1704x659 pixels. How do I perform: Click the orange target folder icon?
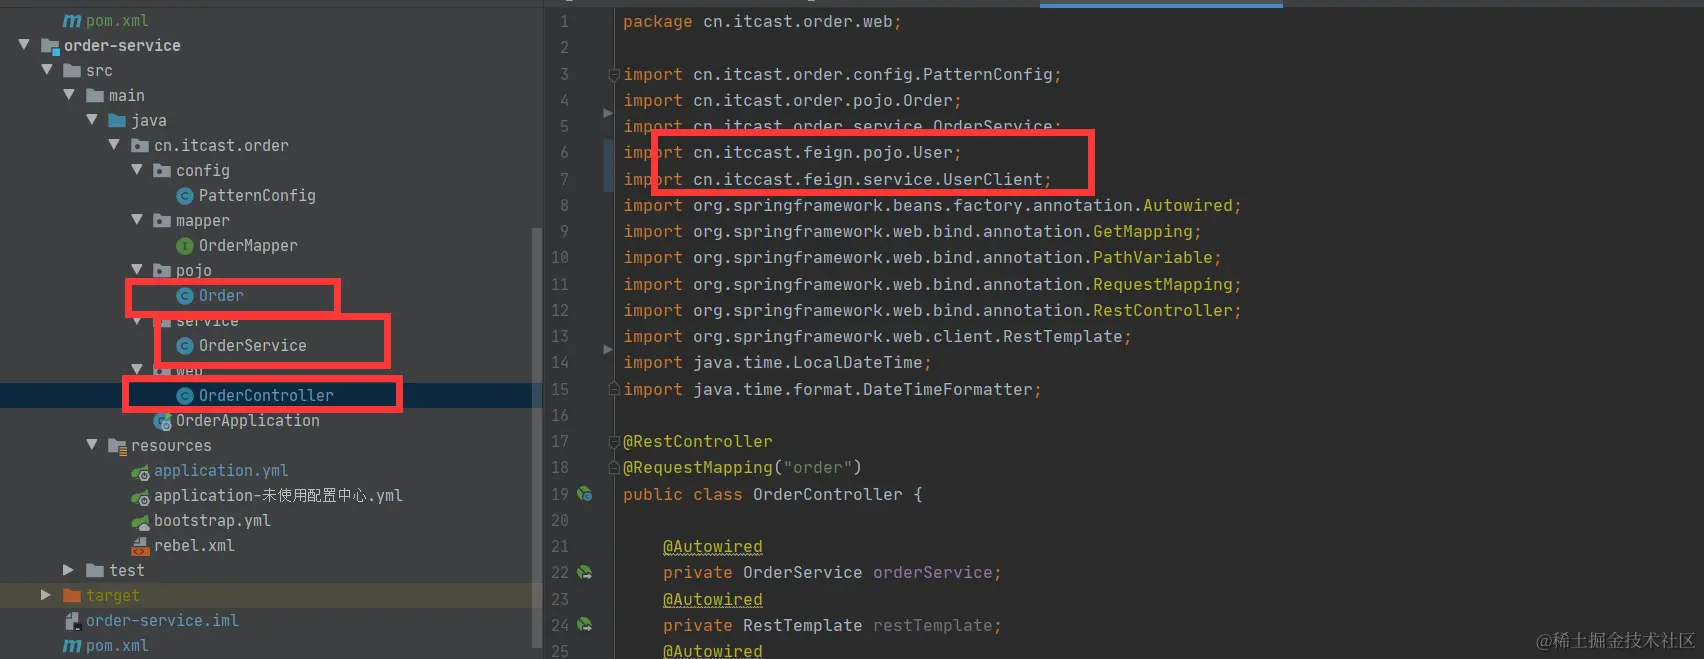click(72, 596)
